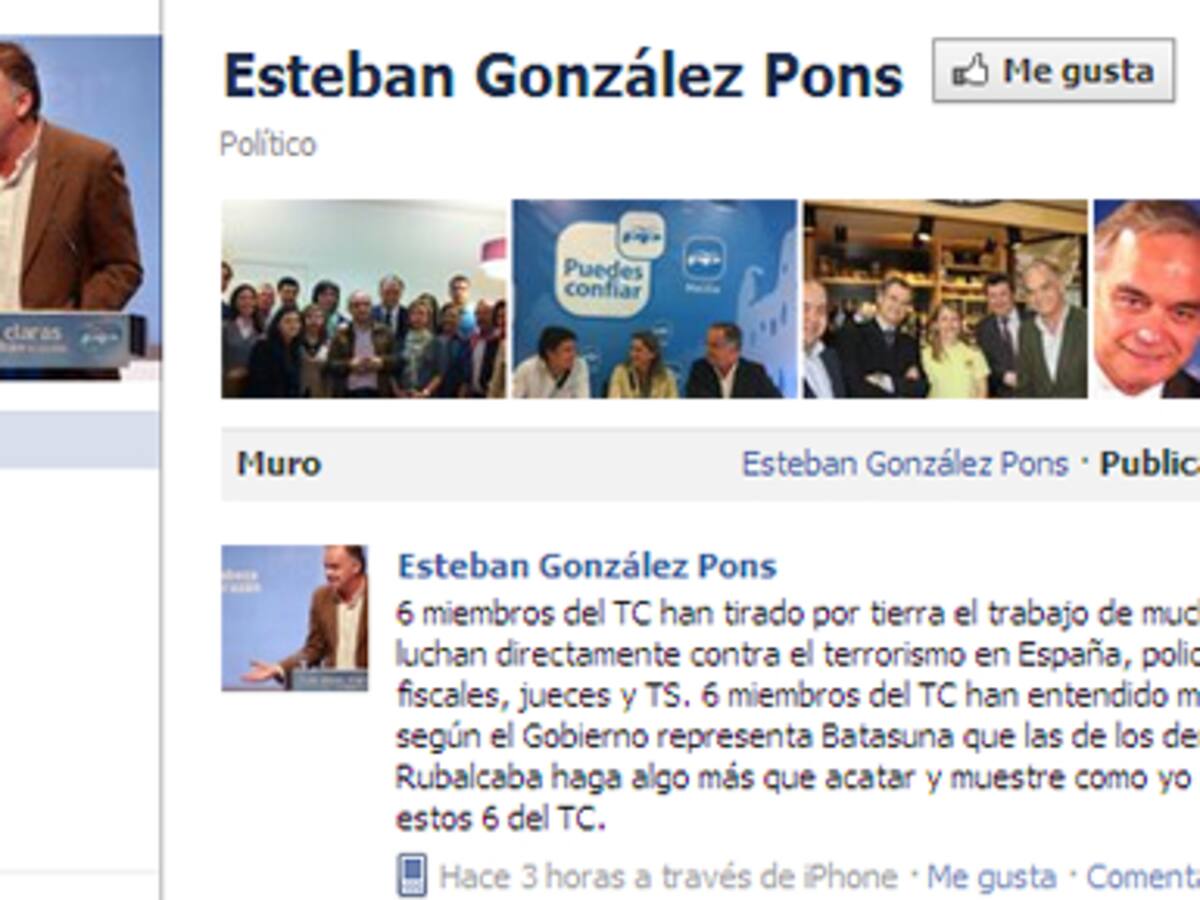Click the highlighted sidebar item below profile photo

coord(79,440)
